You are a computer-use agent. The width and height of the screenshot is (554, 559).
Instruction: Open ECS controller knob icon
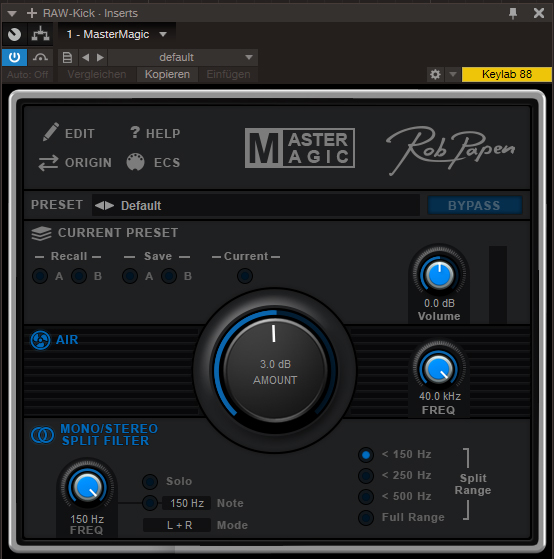tap(135, 162)
